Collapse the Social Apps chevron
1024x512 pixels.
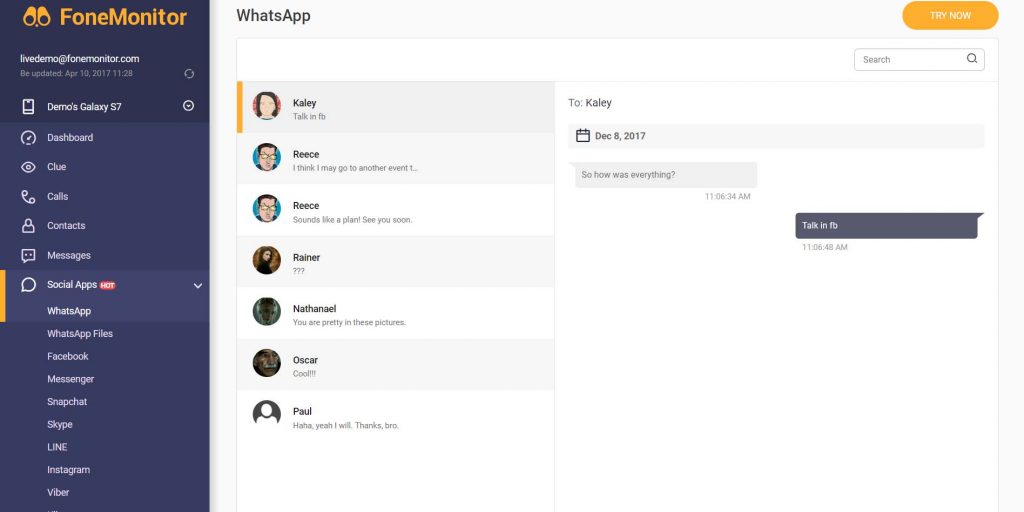198,285
